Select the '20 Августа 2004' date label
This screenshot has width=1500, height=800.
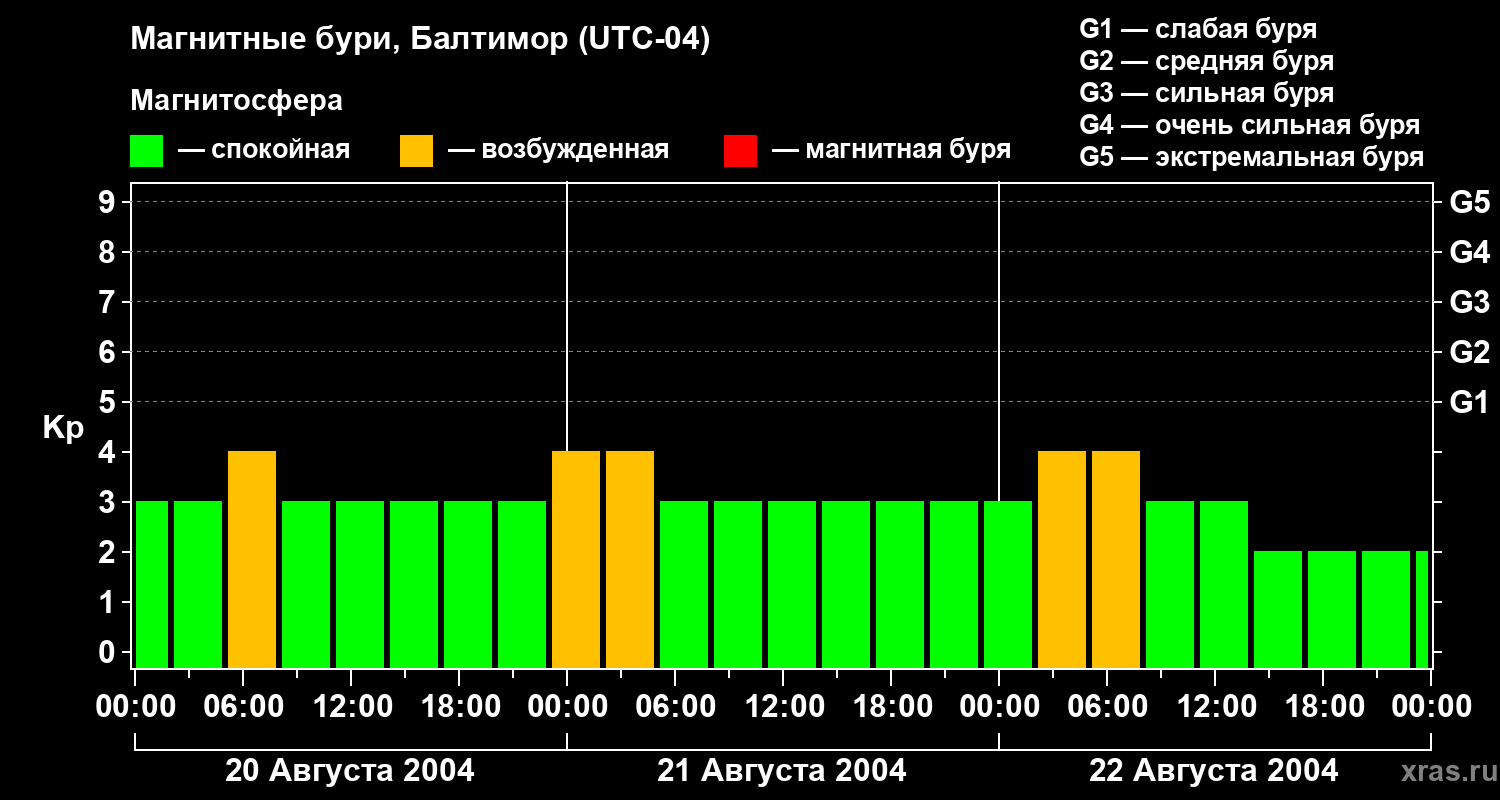click(x=350, y=771)
